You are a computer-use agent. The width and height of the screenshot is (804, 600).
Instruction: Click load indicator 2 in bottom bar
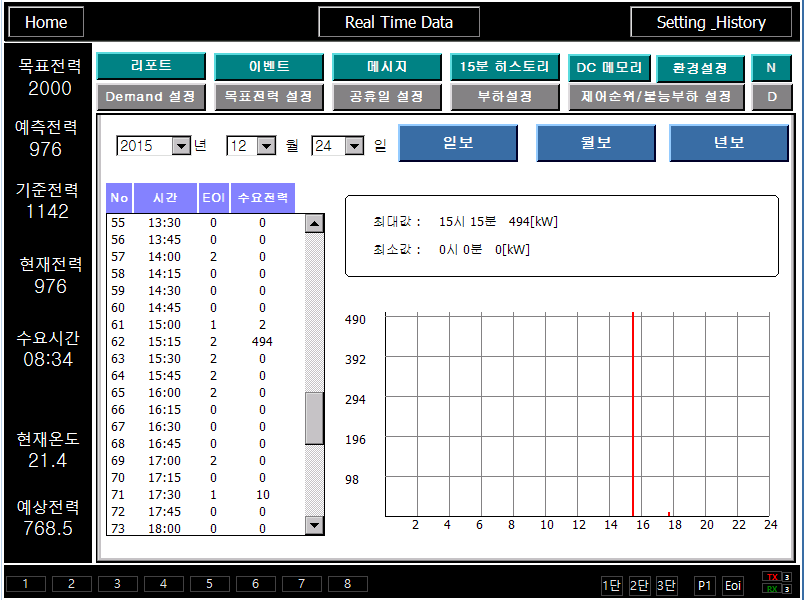click(x=71, y=584)
